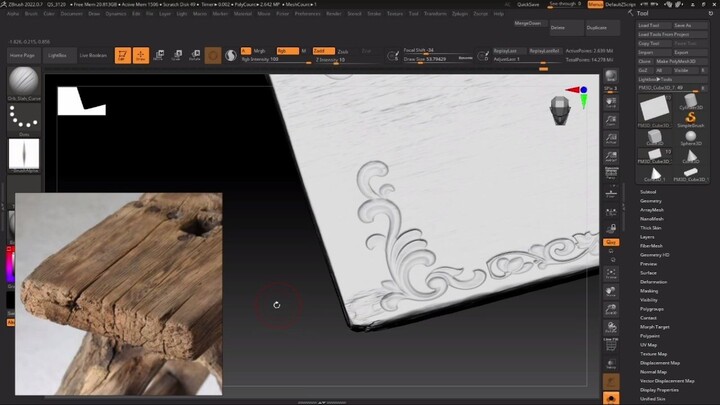Select the Rotate transform icon
The height and width of the screenshot is (405, 720).
point(195,55)
